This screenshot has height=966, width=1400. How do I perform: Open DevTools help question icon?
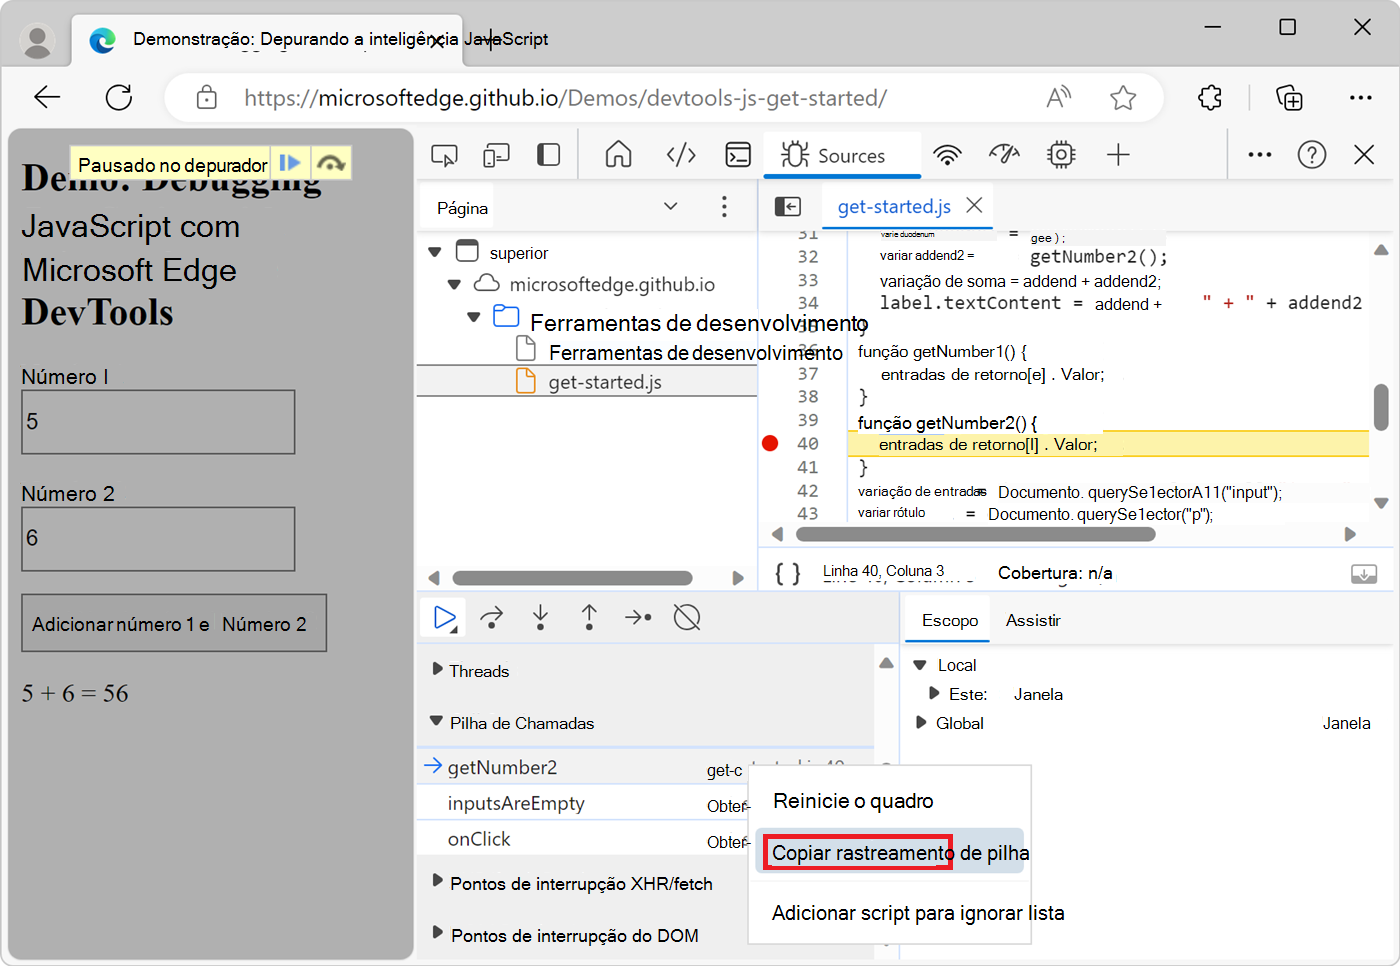tap(1312, 155)
